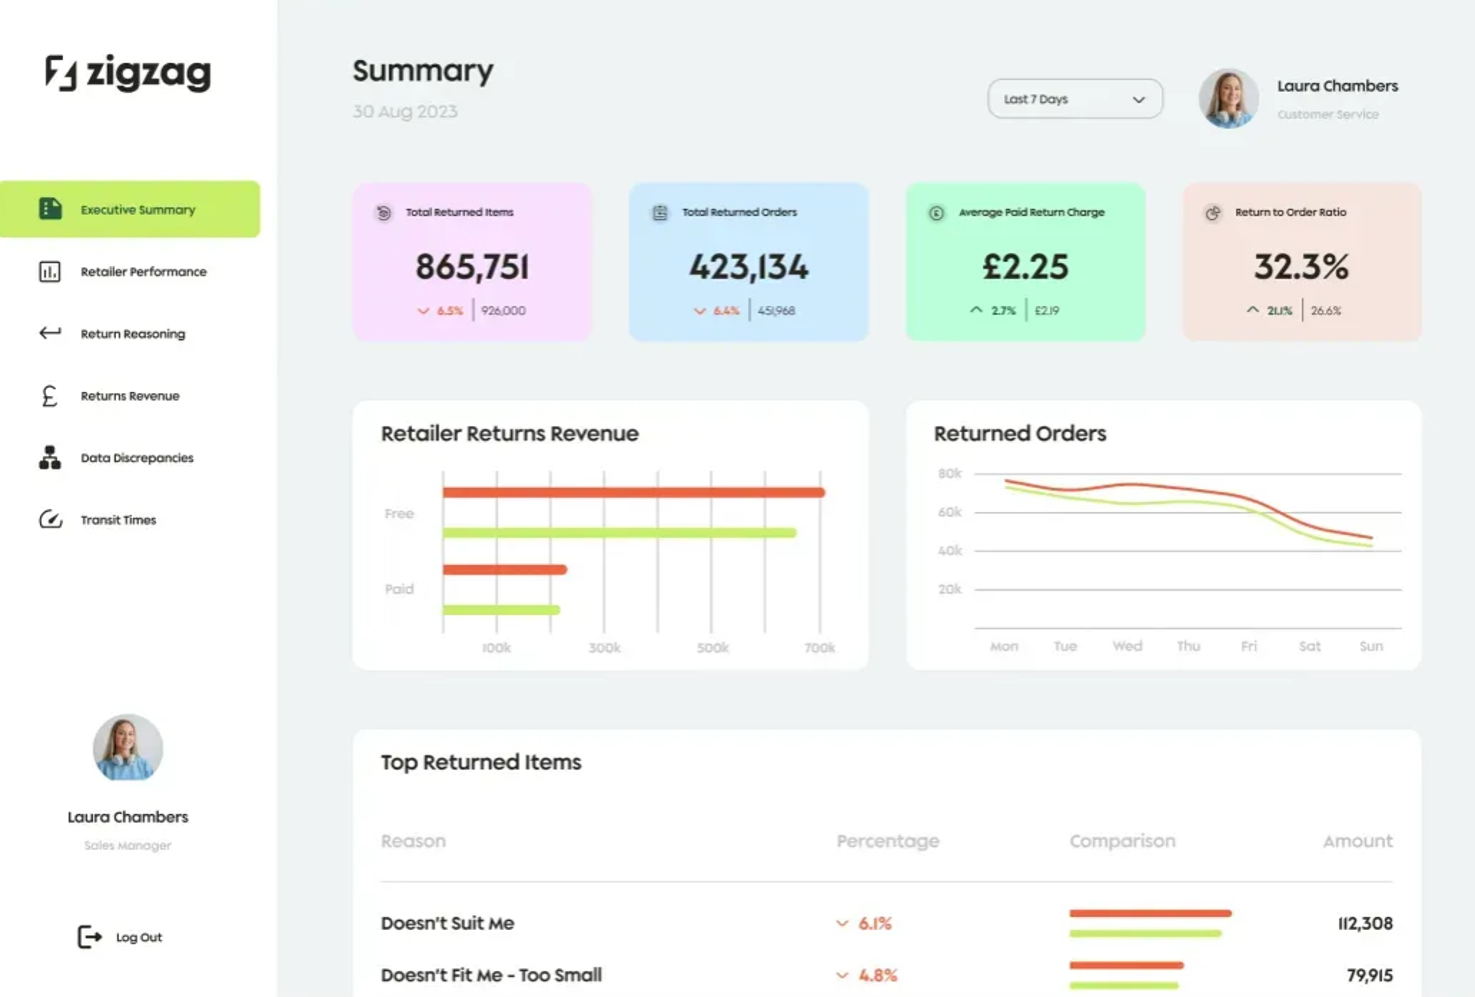Switch to the Return Reasoning section
Image resolution: width=1475 pixels, height=997 pixels.
click(x=133, y=333)
